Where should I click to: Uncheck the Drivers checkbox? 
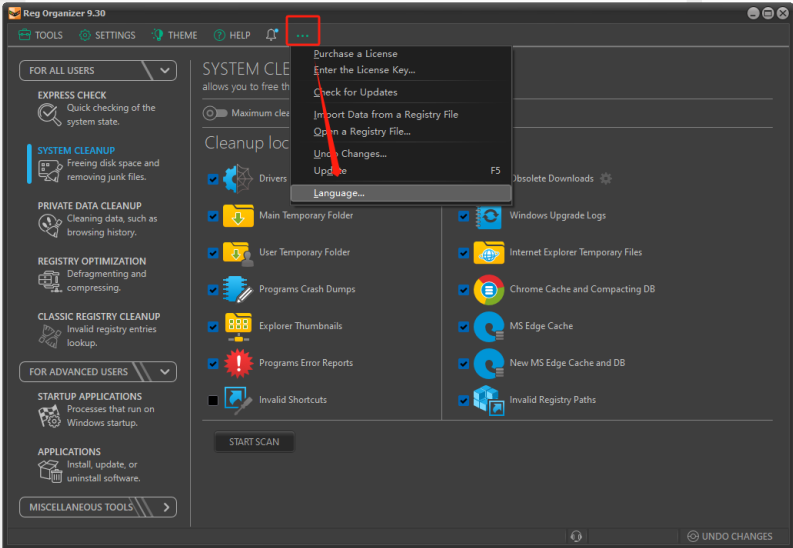213,179
